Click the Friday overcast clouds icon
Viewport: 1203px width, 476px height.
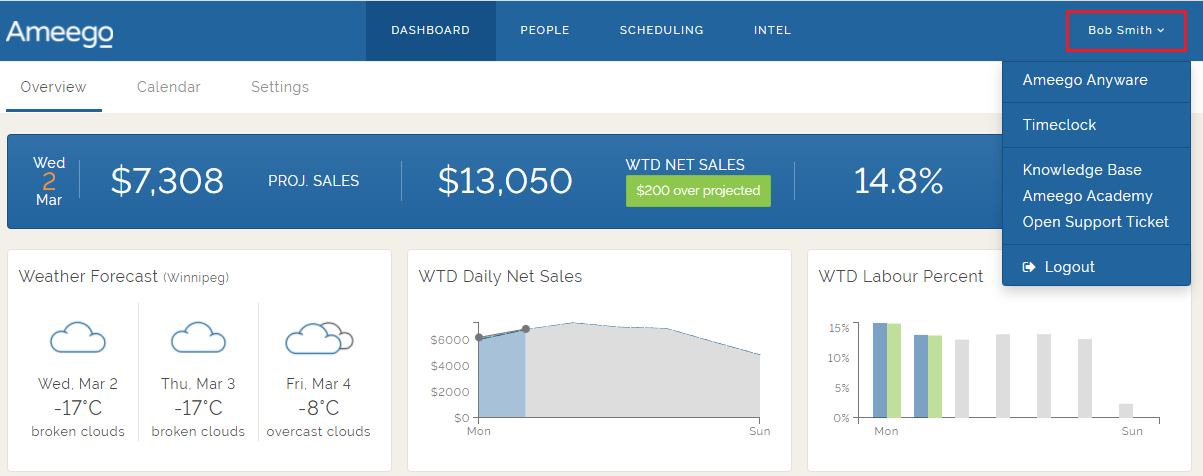pos(319,338)
